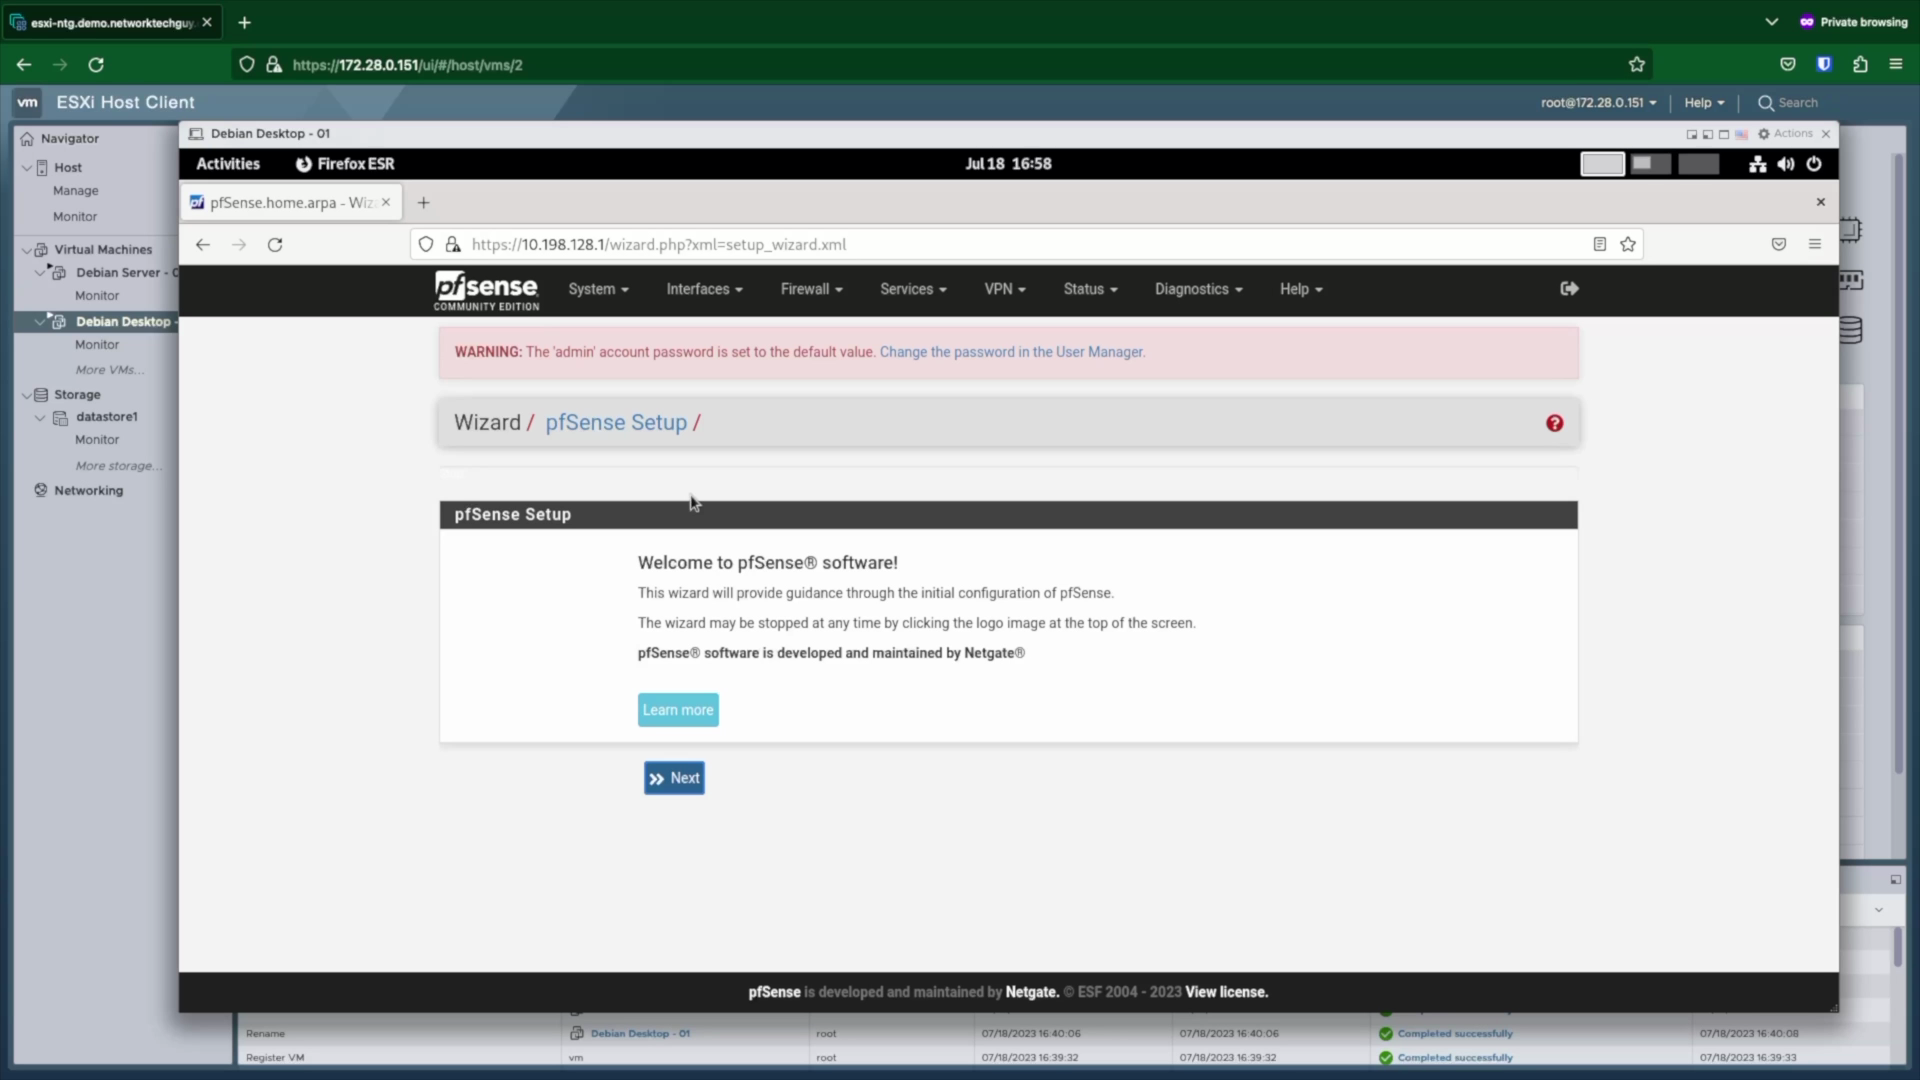The image size is (1920, 1080).
Task: Open the Services dropdown menu
Action: 913,289
